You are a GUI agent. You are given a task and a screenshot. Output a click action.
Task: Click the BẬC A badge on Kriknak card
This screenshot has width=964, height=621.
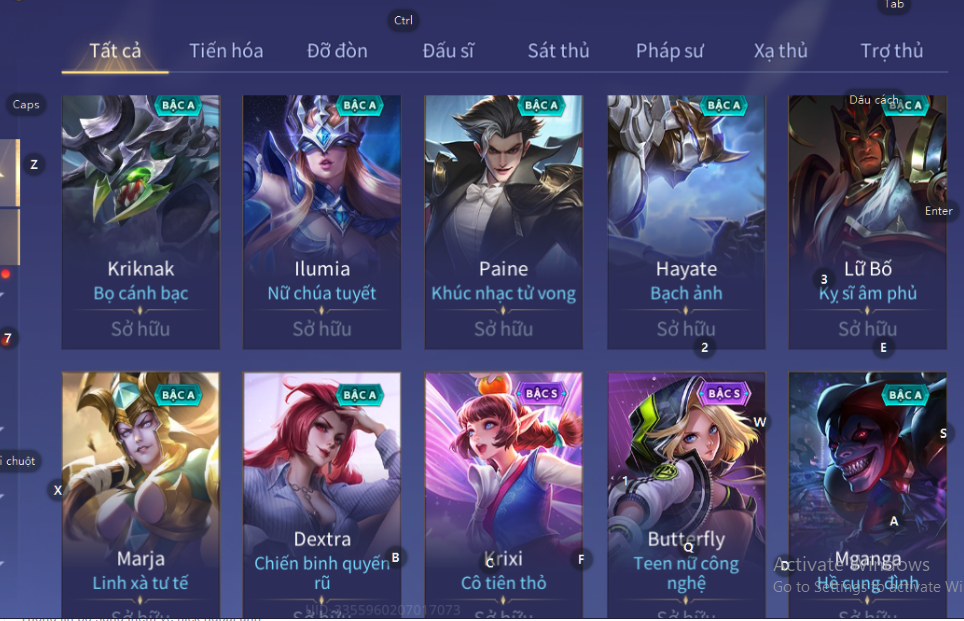[178, 105]
